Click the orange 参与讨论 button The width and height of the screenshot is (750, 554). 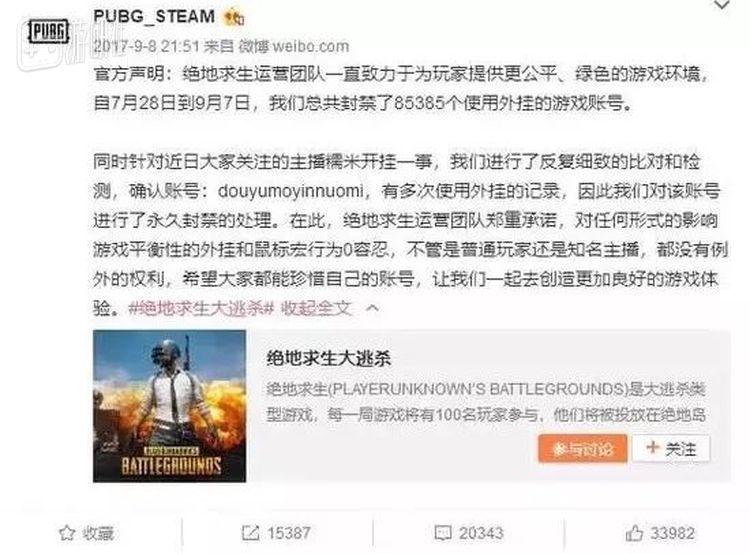pos(582,449)
